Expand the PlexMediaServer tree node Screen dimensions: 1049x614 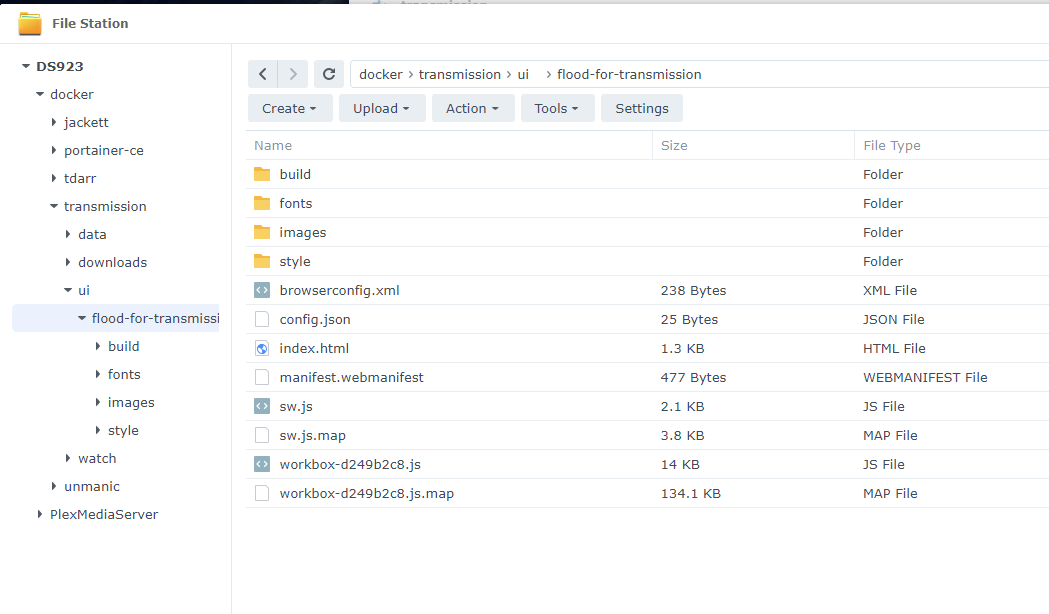(x=38, y=514)
